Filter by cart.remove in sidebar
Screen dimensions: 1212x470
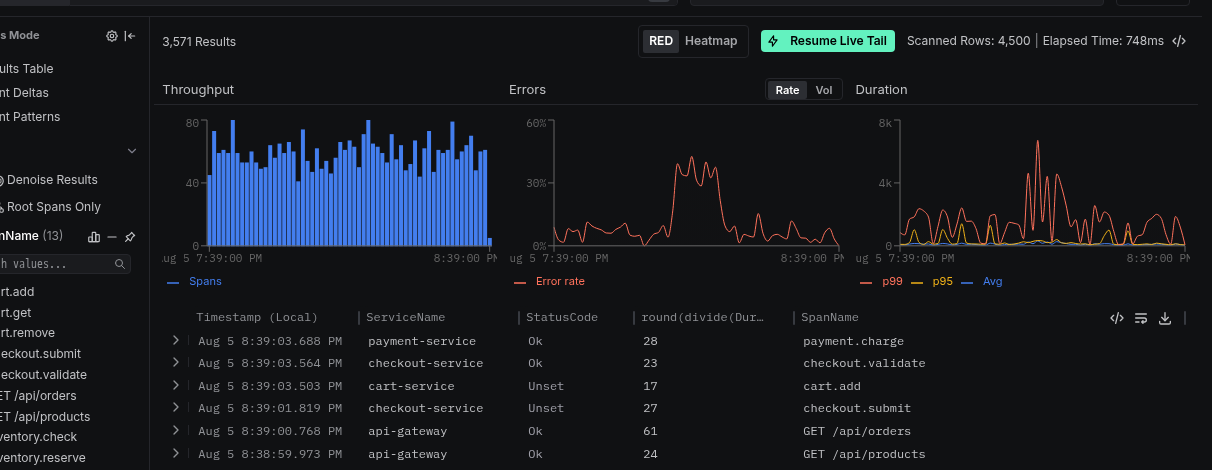28,333
